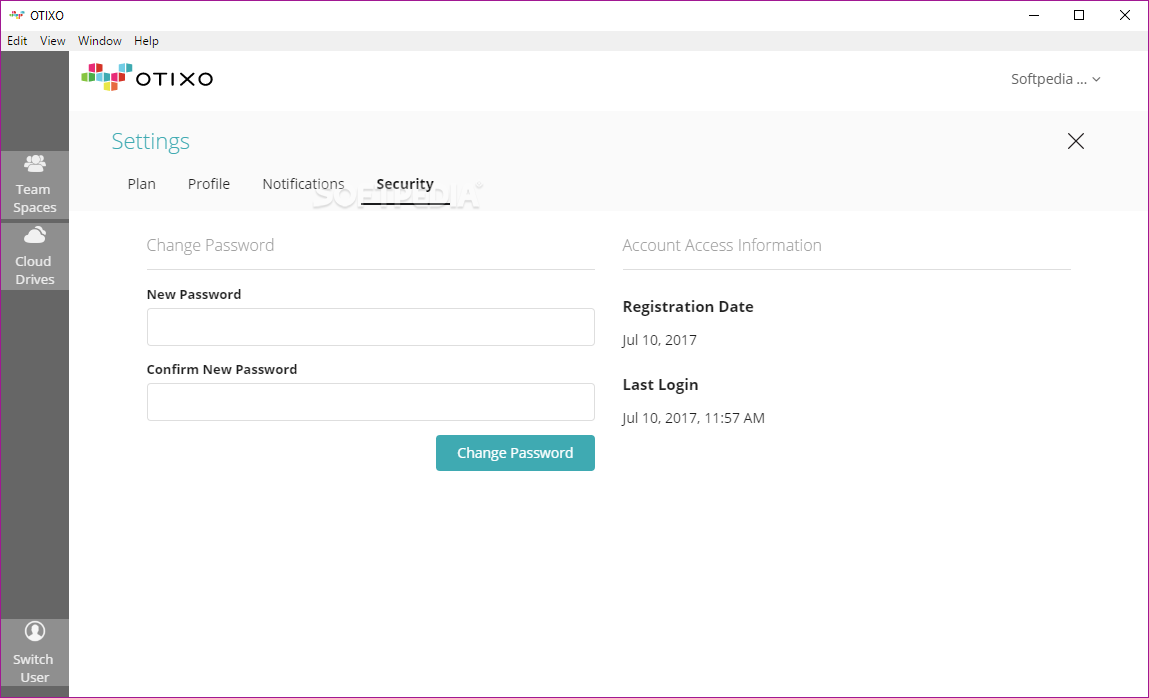Open Cloud Drives in the sidebar

click(34, 256)
